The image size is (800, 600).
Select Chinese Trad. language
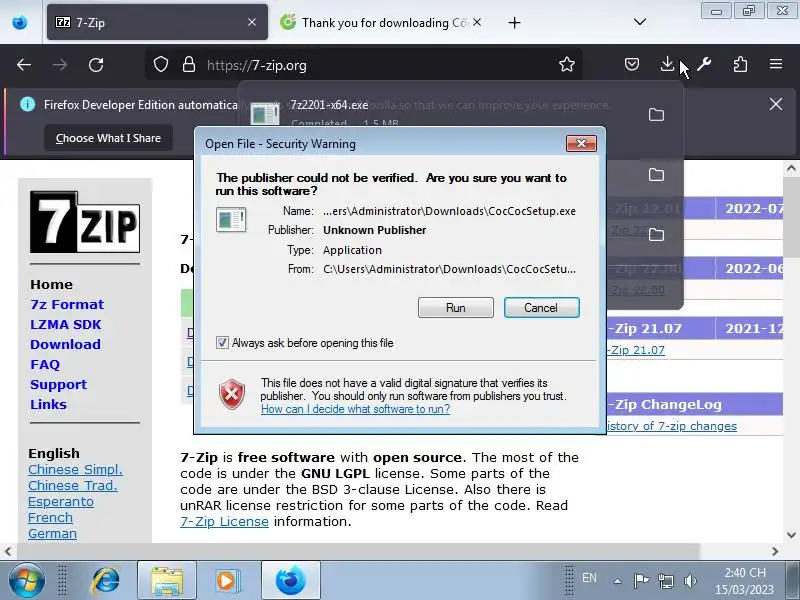[73, 485]
